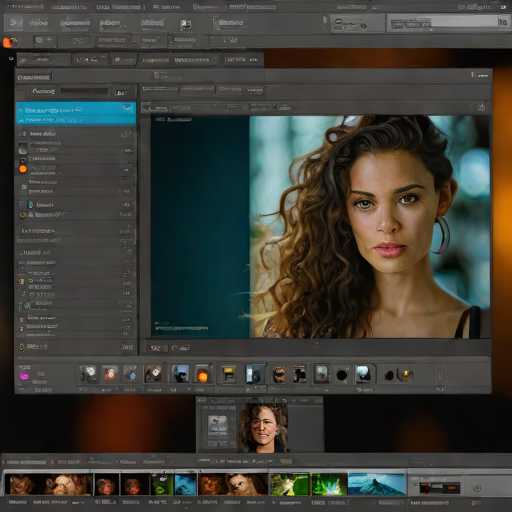
Task: Click the red-and-black strip in the filmstrip side panel
Action: tap(440, 488)
